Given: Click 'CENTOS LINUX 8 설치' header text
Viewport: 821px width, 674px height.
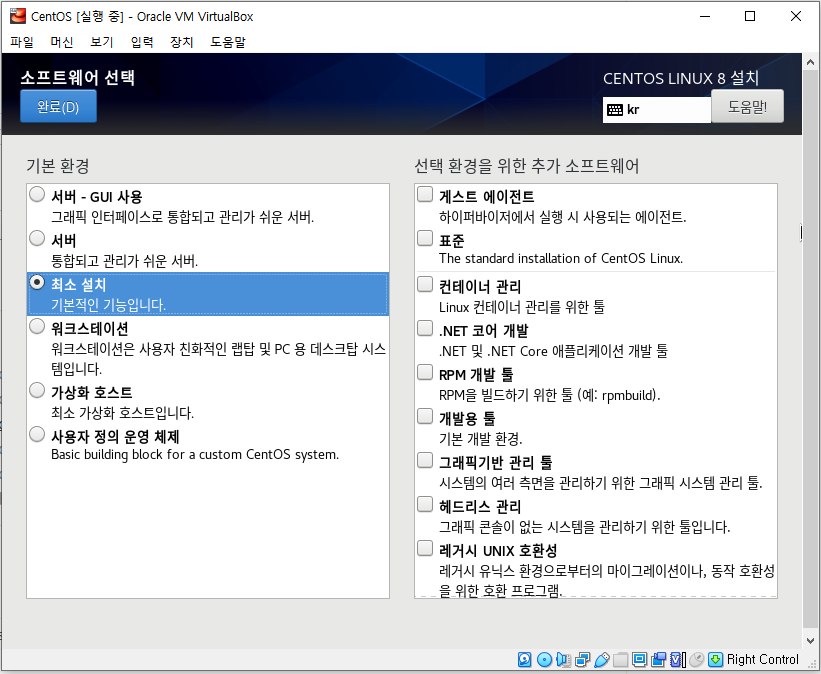Looking at the screenshot, I should (x=681, y=78).
